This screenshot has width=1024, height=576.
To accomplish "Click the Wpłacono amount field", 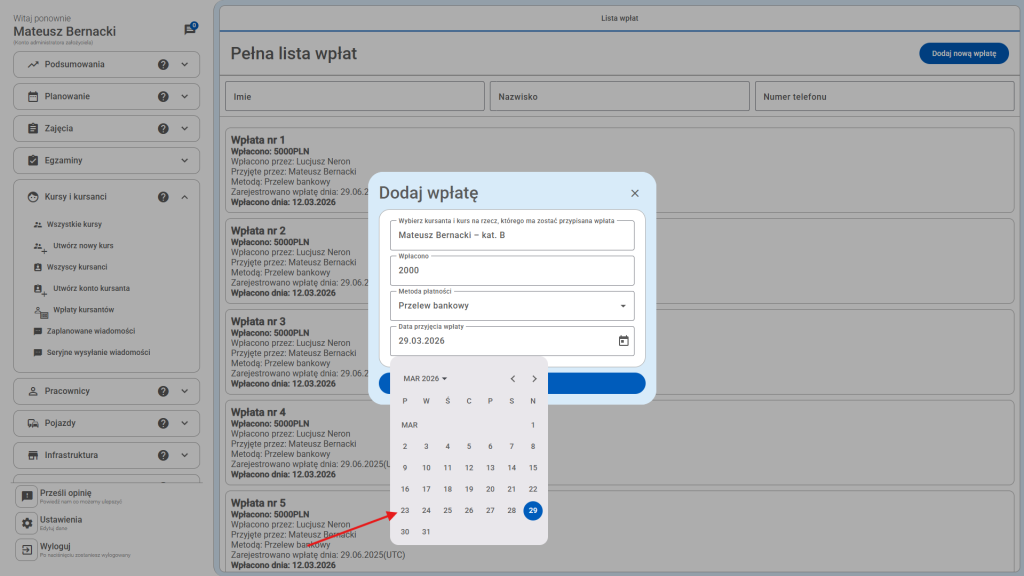I will 512,271.
